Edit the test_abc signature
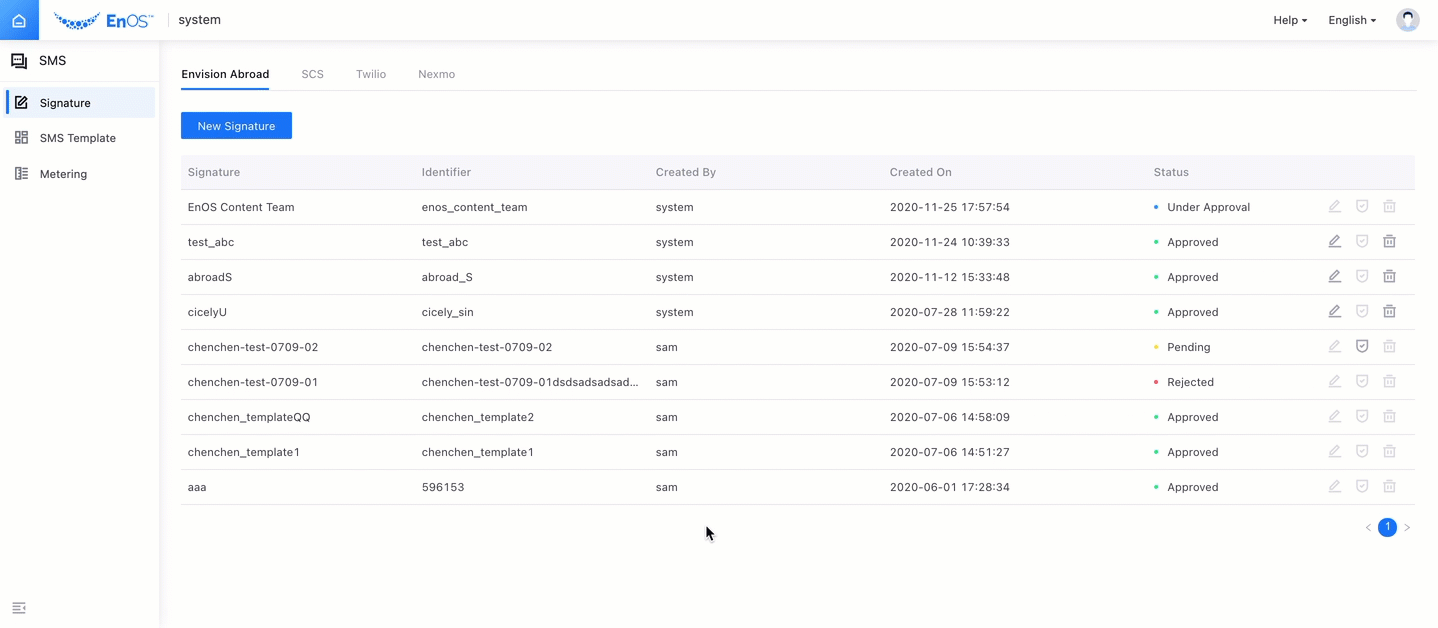 pos(1334,242)
